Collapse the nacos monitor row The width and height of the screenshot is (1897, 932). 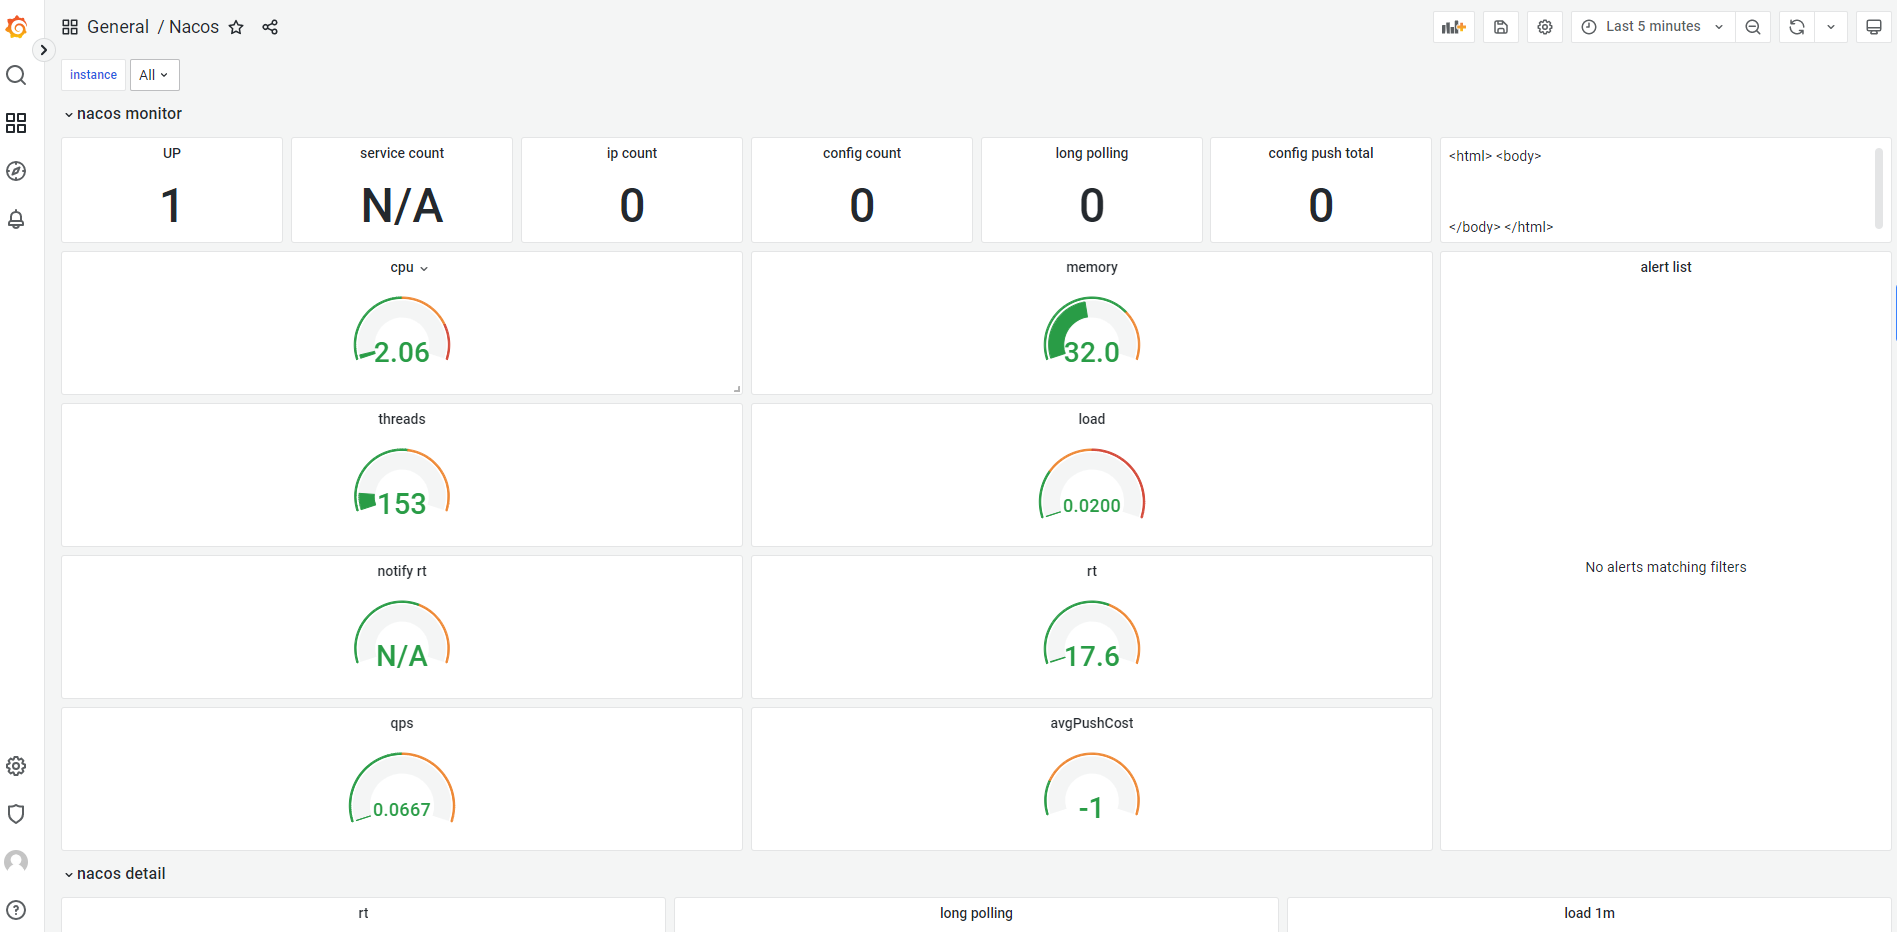coord(122,113)
